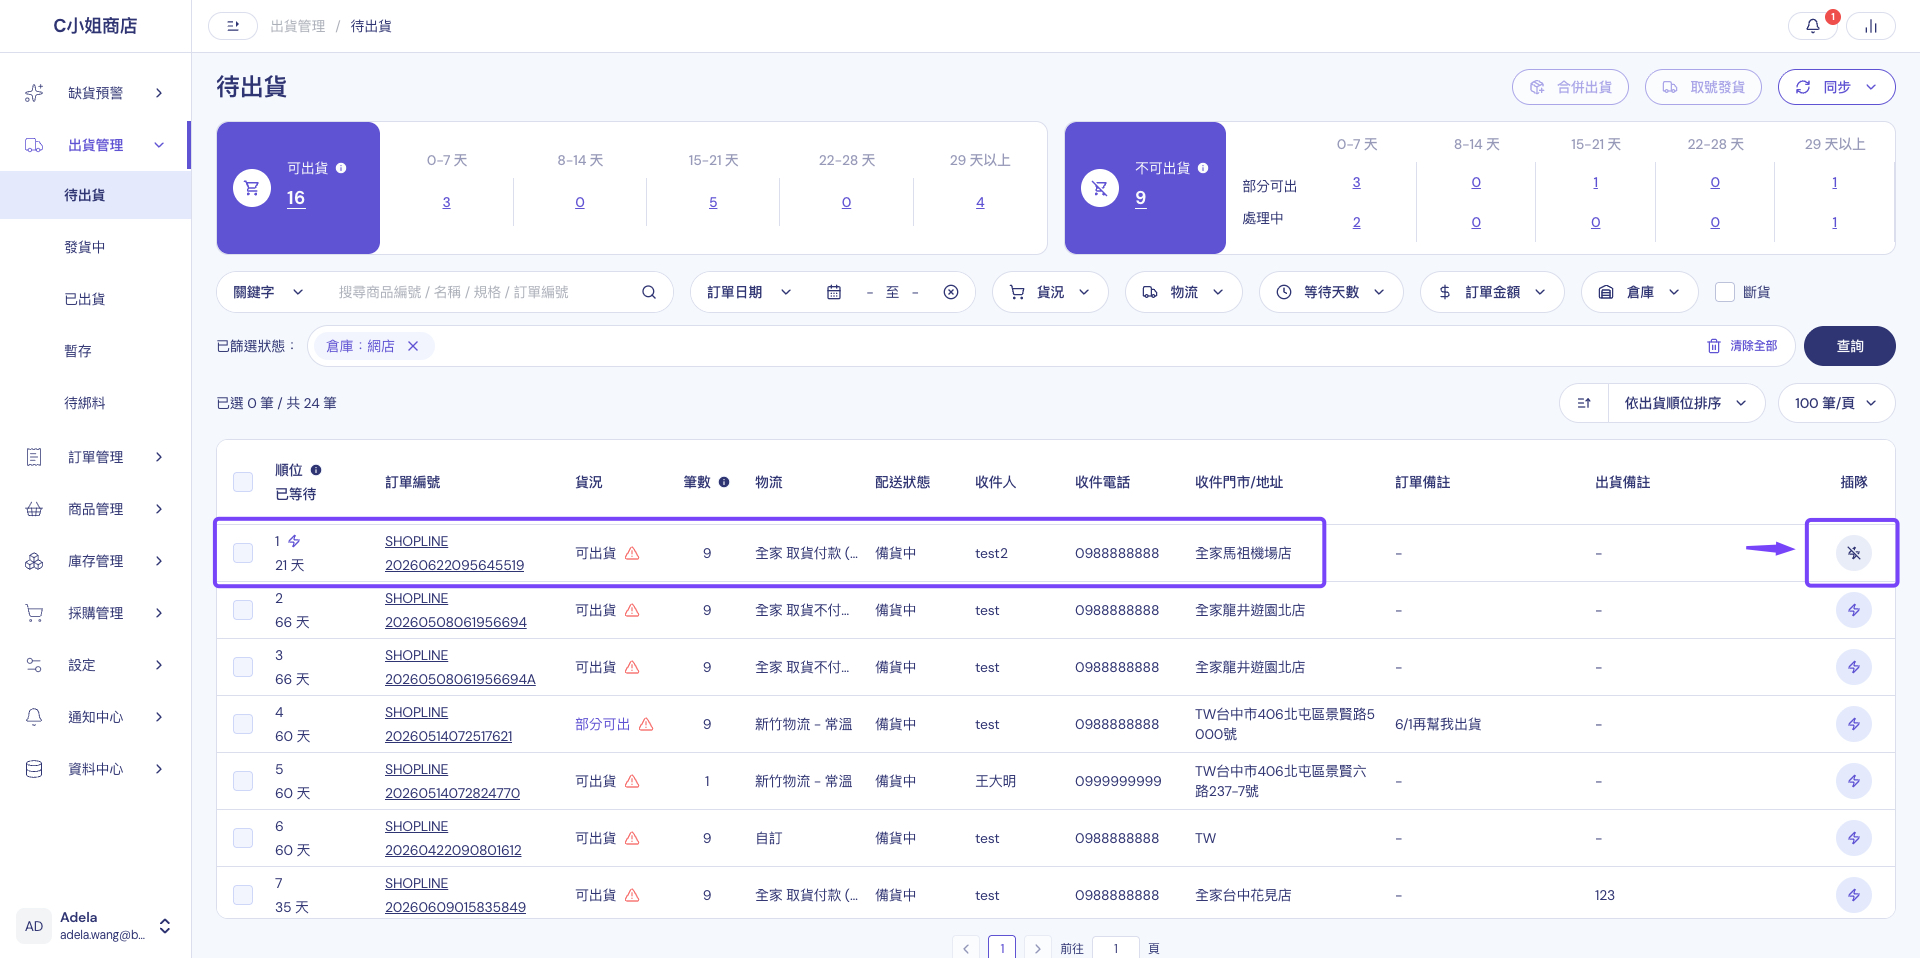Image resolution: width=1920 pixels, height=958 pixels.
Task: Queue-jump order 20260422090801612
Action: pos(1854,838)
